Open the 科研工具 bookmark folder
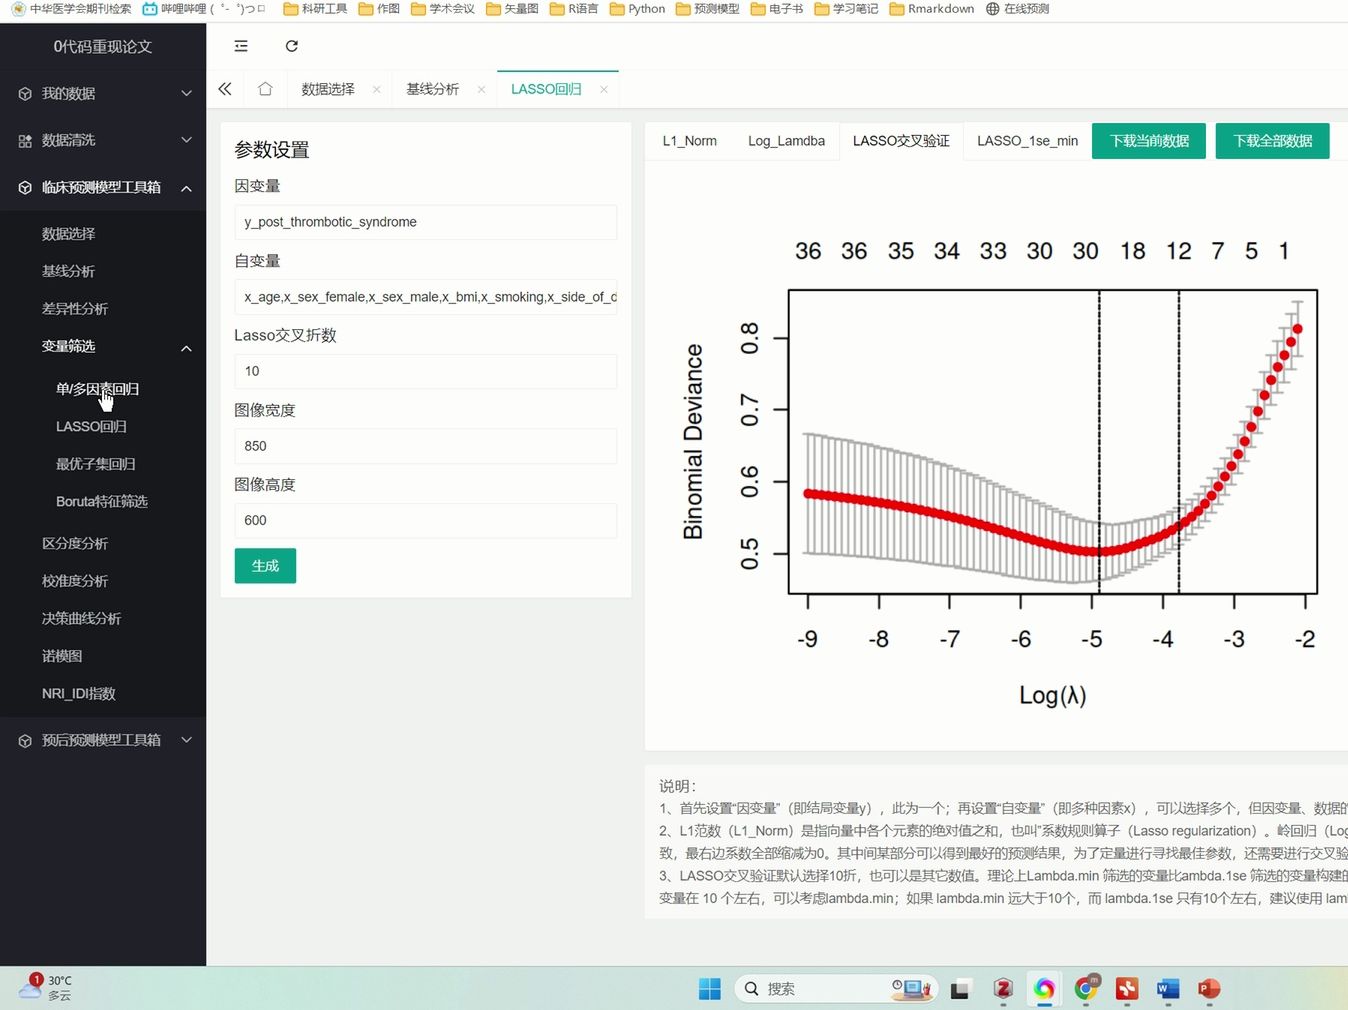Image resolution: width=1348 pixels, height=1010 pixels. (x=315, y=9)
